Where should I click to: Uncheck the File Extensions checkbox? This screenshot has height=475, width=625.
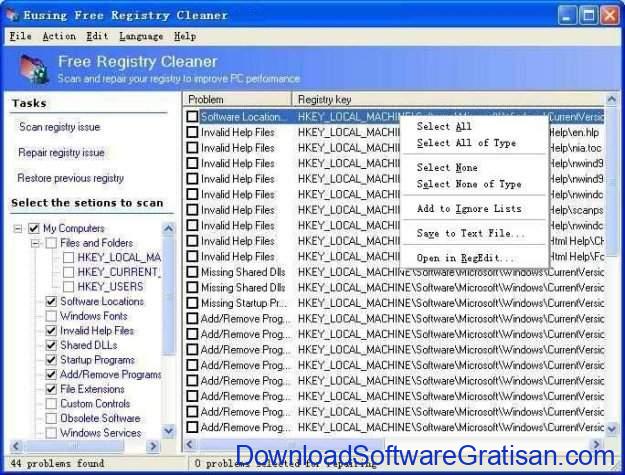51,389
